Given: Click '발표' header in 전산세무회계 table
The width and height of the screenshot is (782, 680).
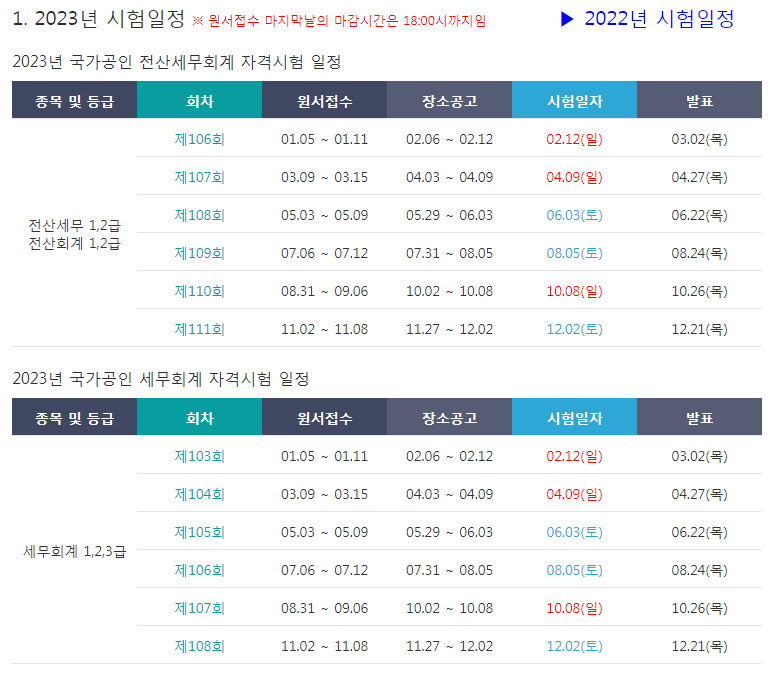Looking at the screenshot, I should tap(699, 101).
